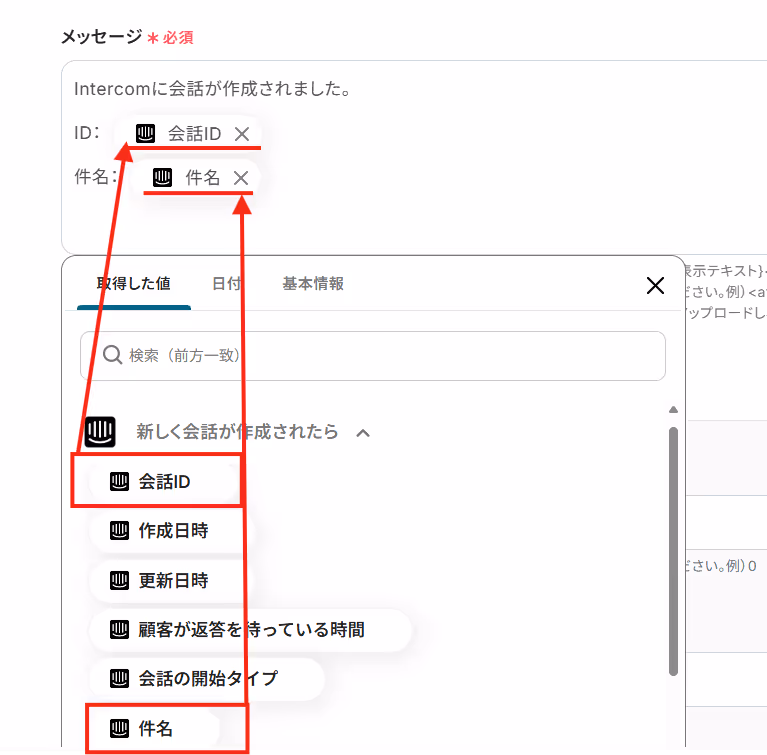Open the 基本情報 tab
Image resolution: width=767 pixels, height=755 pixels.
[x=313, y=283]
